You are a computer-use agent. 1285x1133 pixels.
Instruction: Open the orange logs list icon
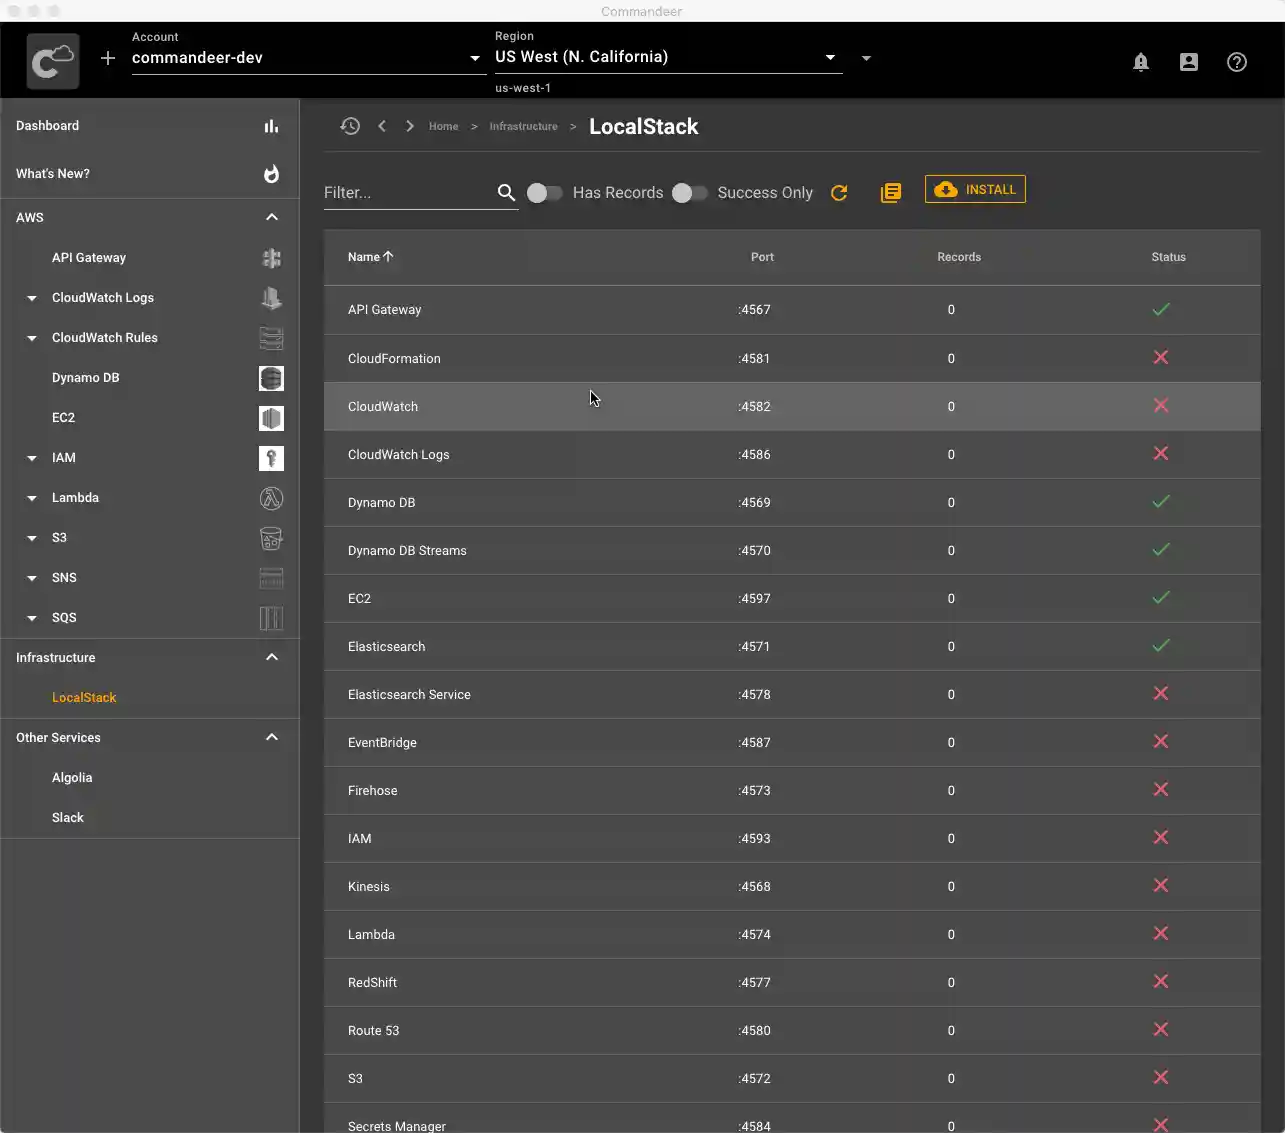890,193
